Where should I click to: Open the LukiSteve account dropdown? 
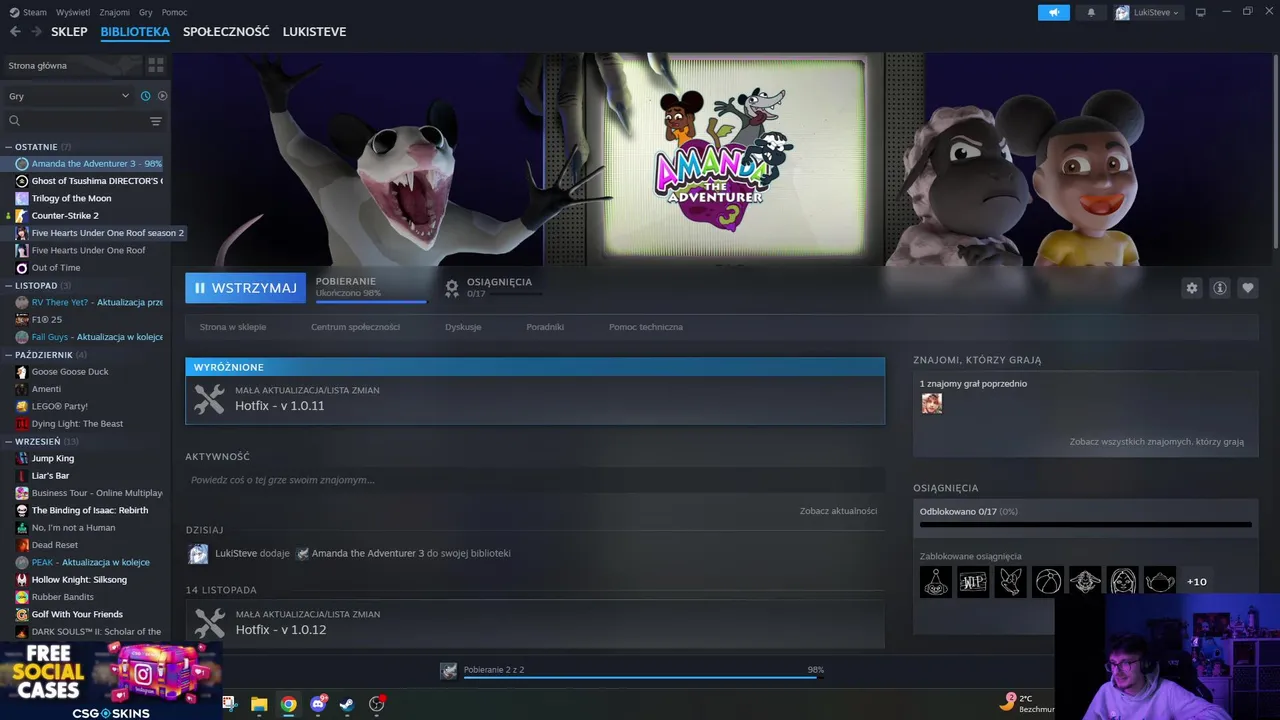[1148, 12]
